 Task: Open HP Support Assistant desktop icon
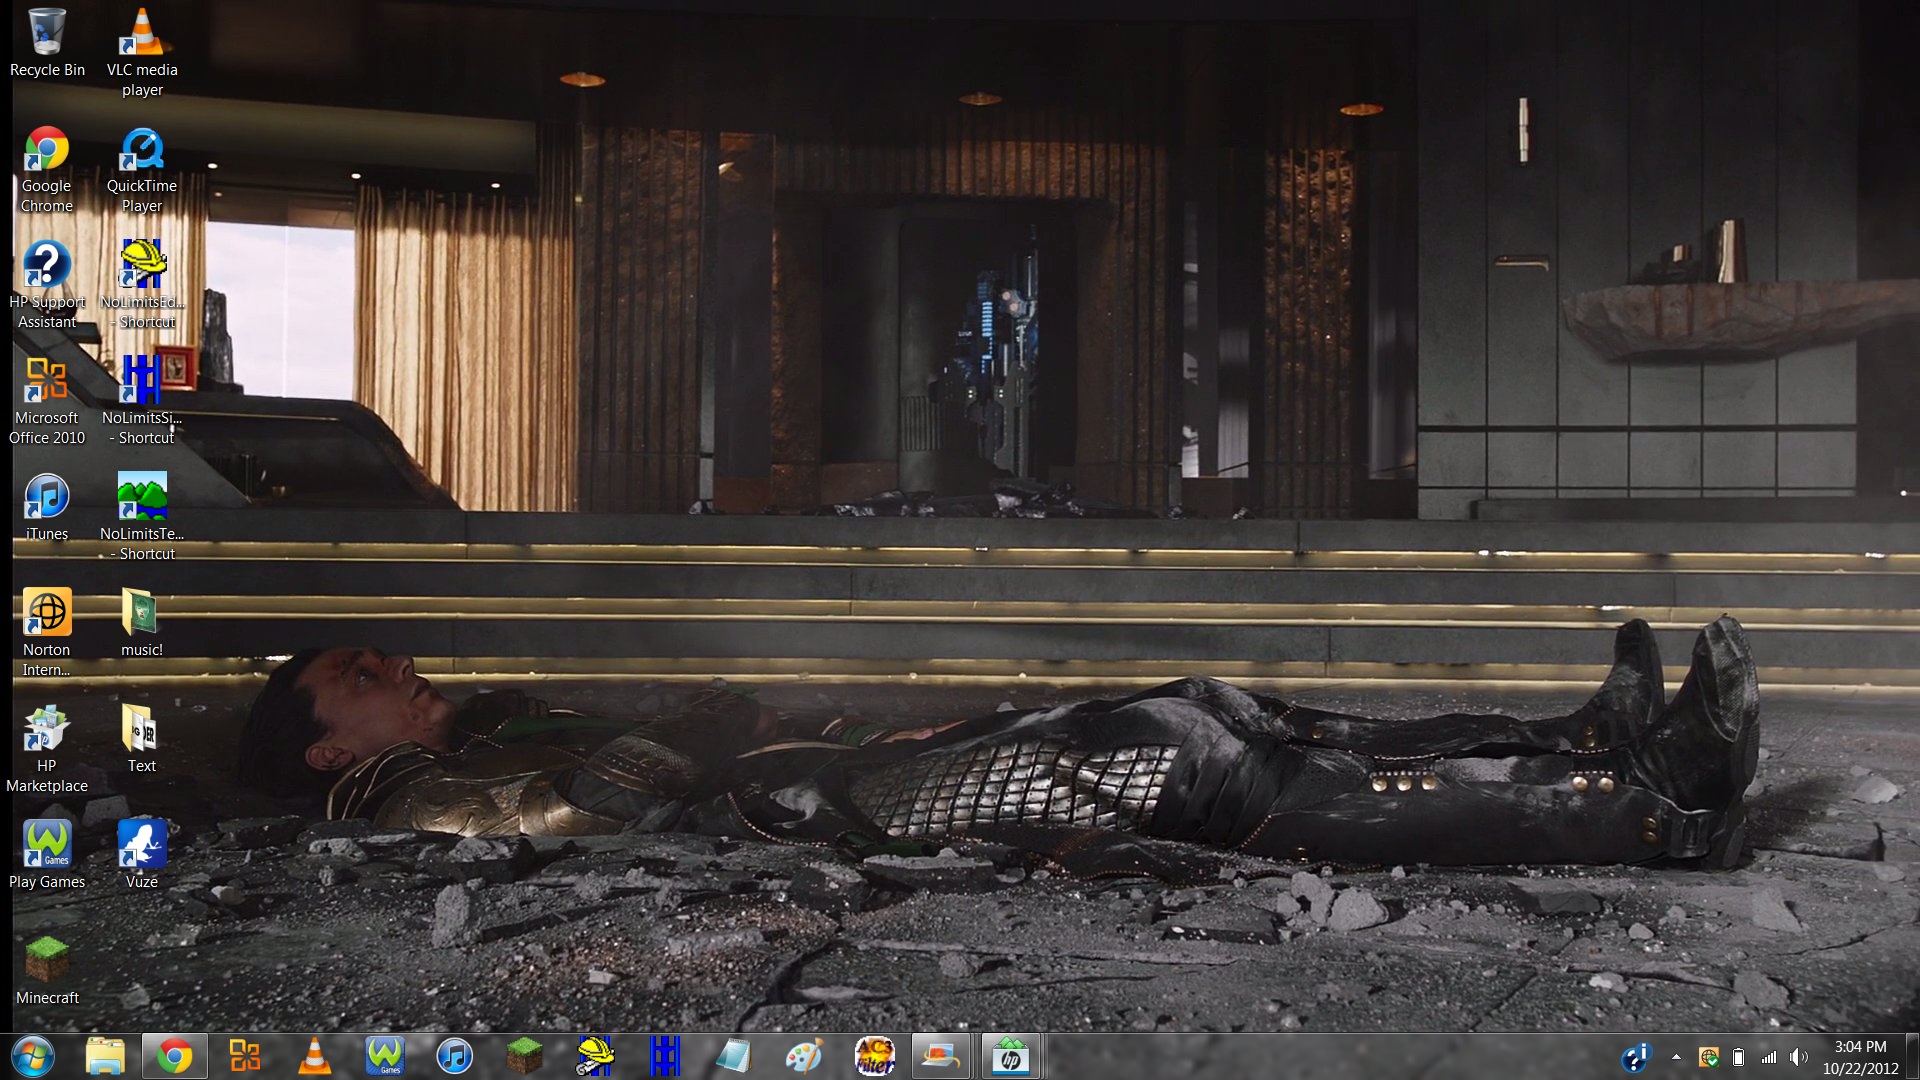47,285
